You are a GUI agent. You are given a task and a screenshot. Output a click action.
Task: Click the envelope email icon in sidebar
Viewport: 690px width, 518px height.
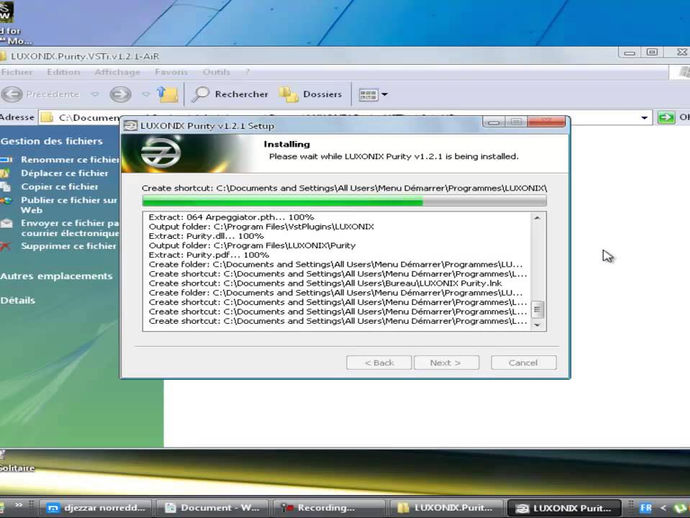6,224
